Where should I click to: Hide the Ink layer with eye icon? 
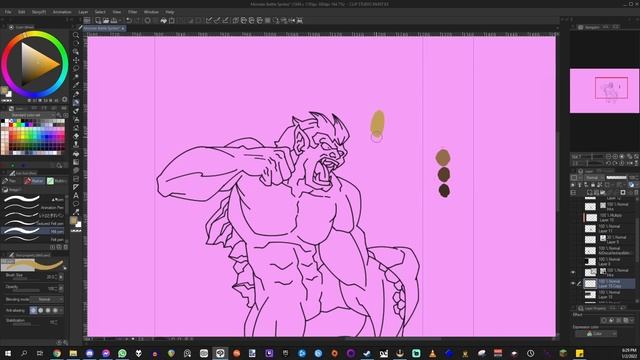coord(573,272)
